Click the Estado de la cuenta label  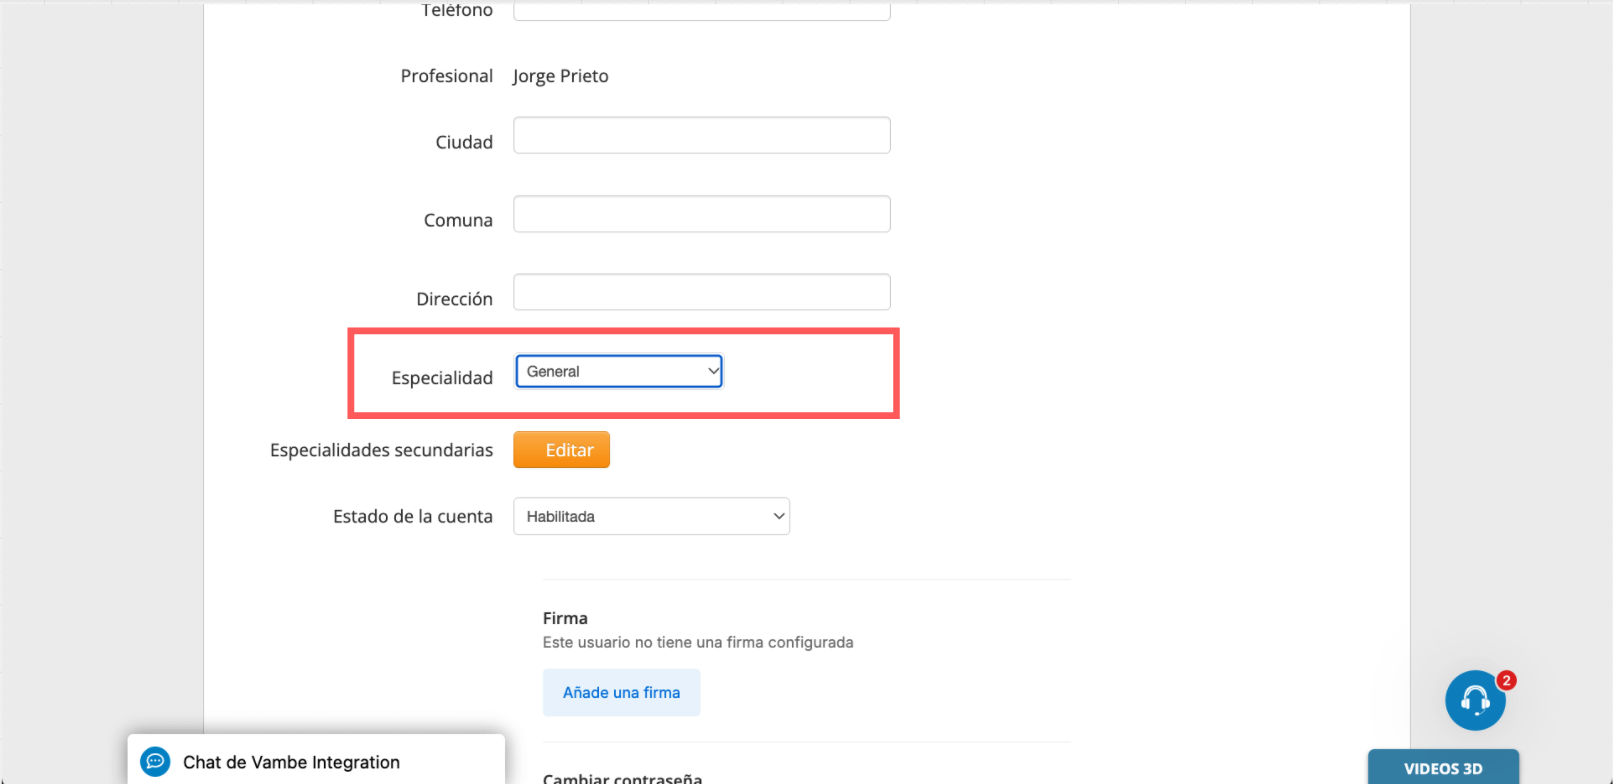(x=413, y=516)
